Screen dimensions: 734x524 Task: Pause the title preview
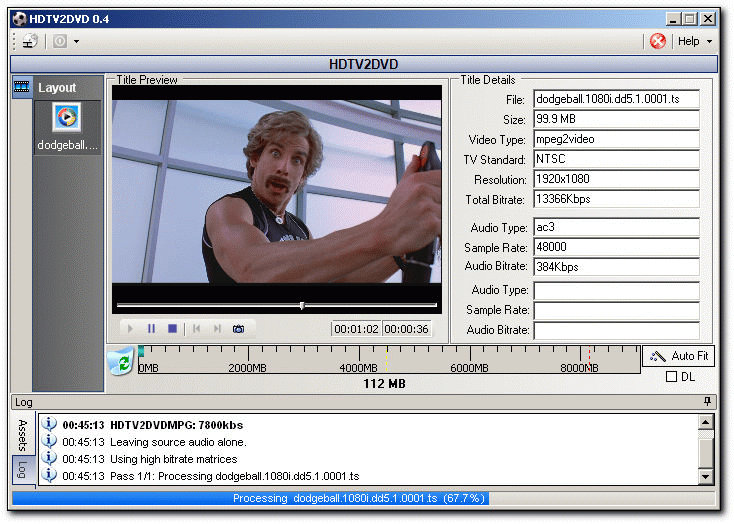coord(151,329)
